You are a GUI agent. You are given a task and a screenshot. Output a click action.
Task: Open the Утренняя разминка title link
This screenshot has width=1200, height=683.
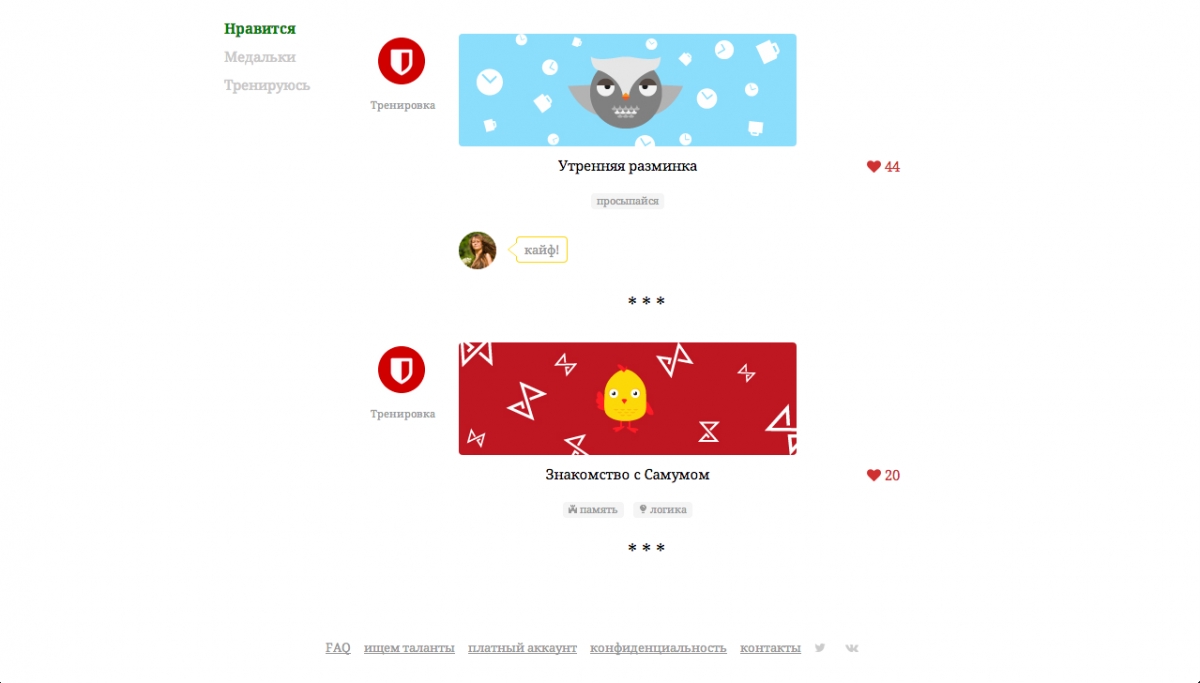tap(627, 166)
